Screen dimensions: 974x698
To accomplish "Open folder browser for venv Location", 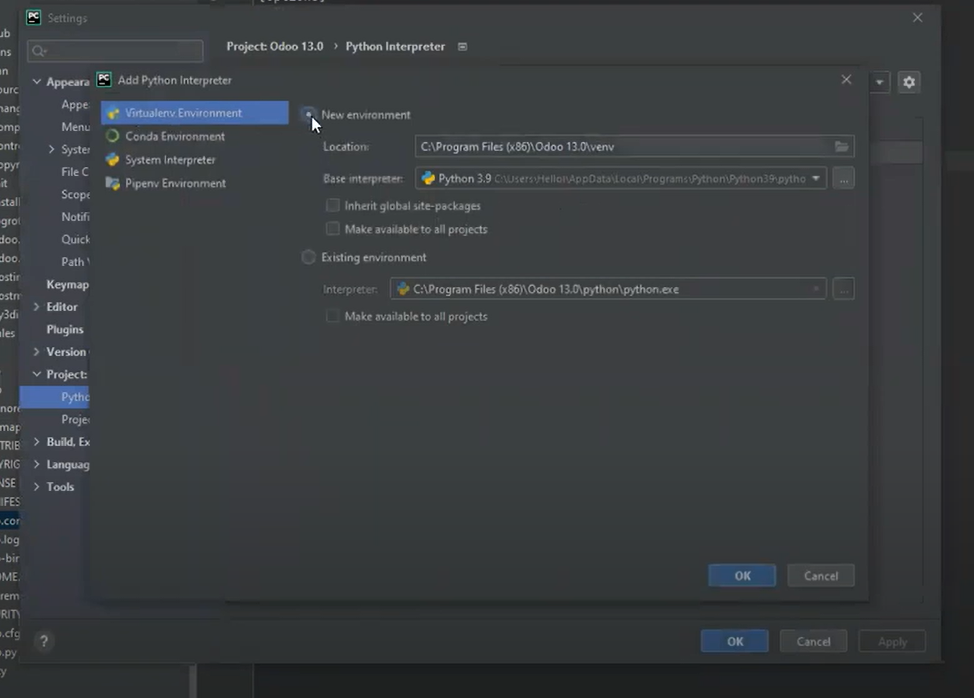I will [842, 147].
